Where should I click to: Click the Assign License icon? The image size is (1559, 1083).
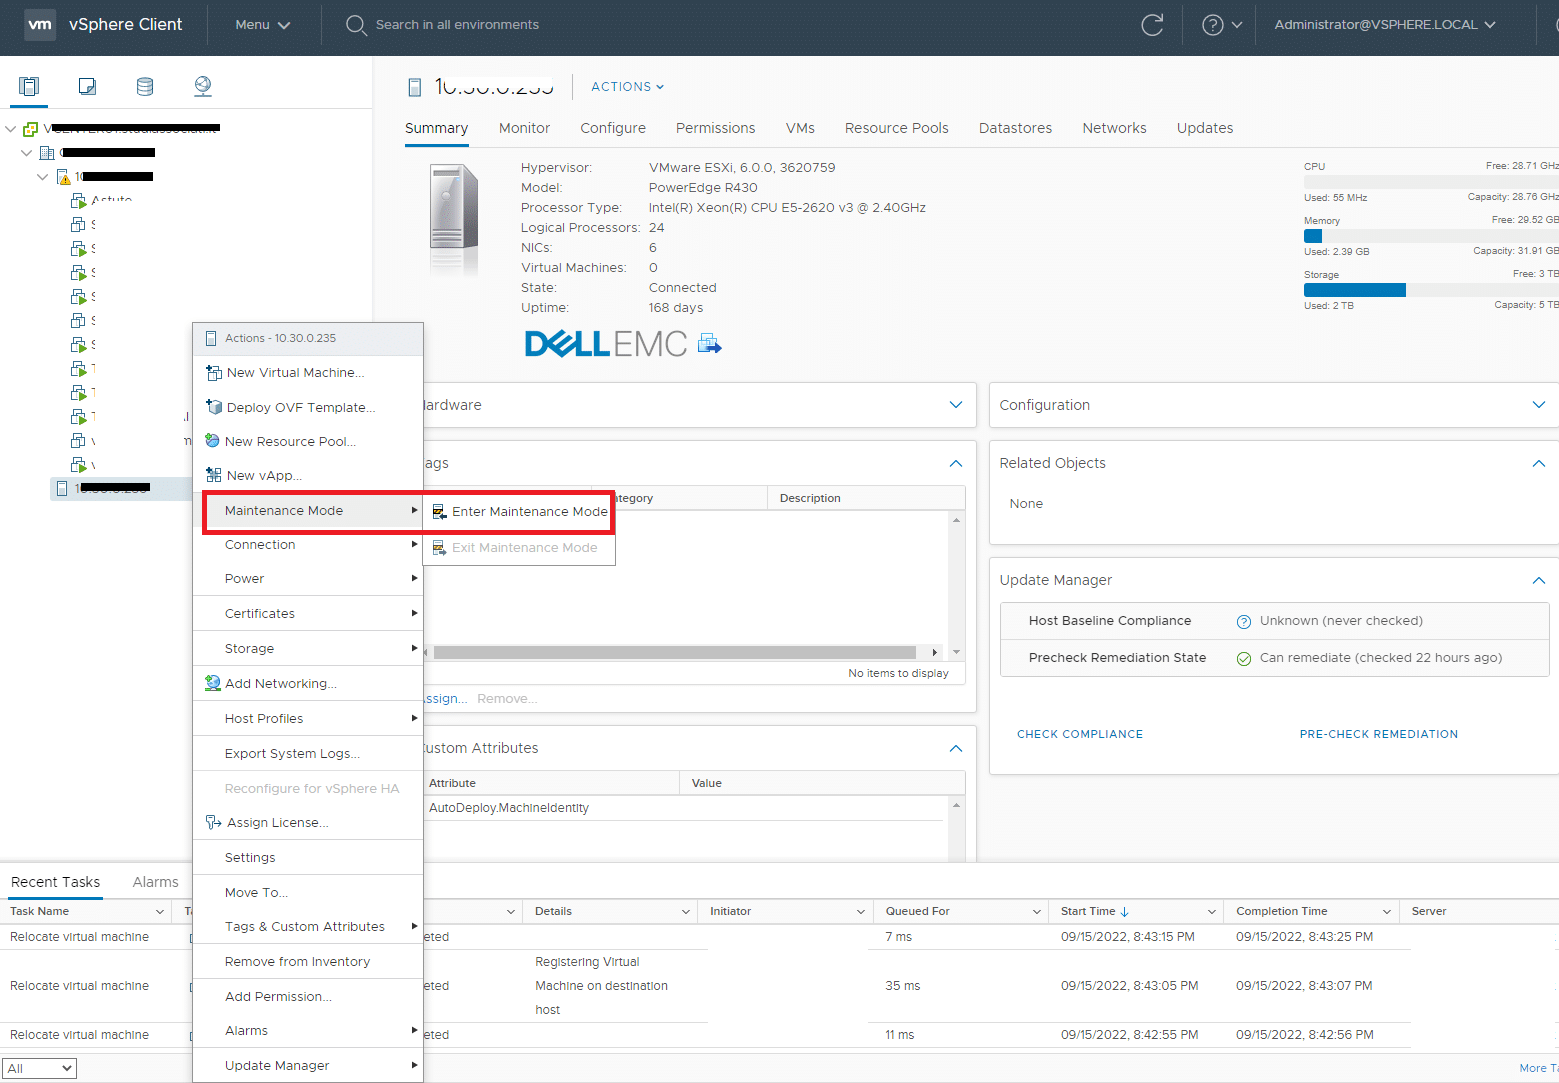[x=213, y=822]
